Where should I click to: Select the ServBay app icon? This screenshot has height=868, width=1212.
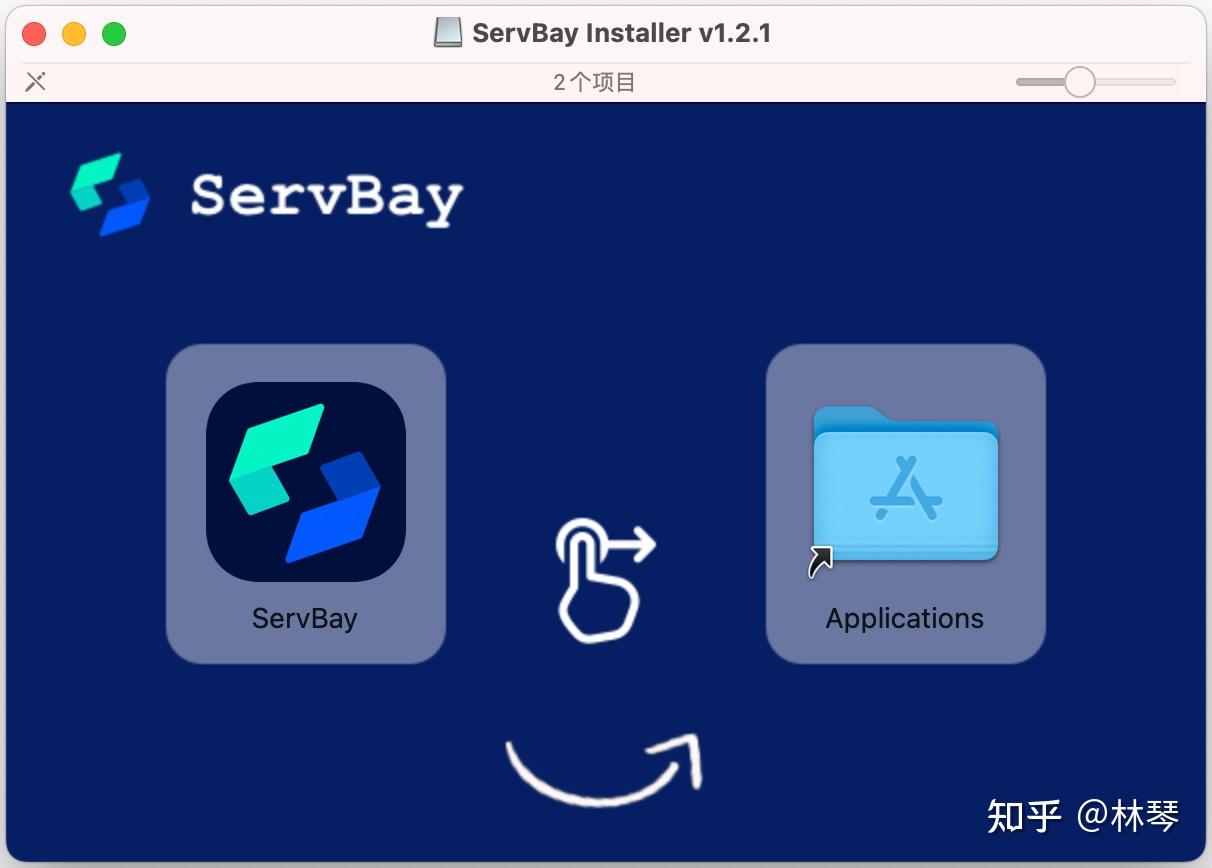coord(305,482)
